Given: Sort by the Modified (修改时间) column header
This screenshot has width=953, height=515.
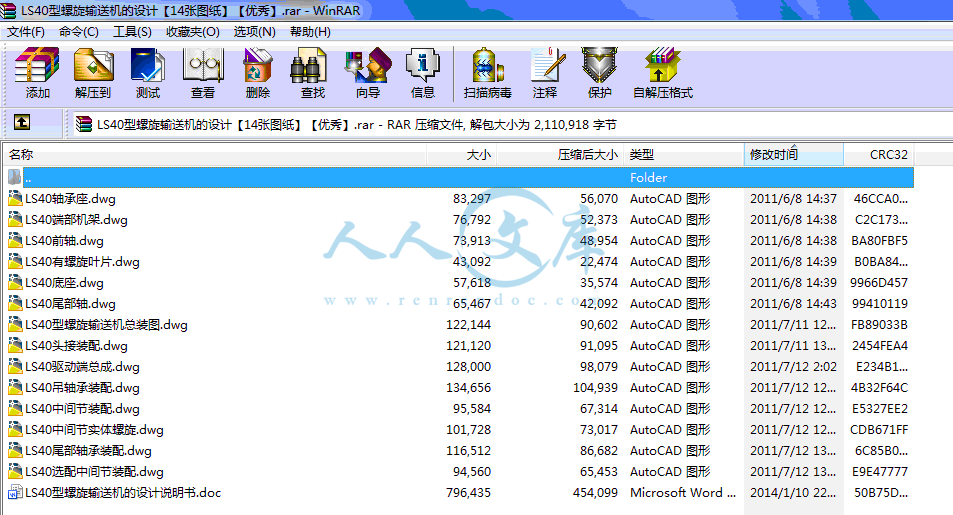Looking at the screenshot, I should tap(794, 154).
